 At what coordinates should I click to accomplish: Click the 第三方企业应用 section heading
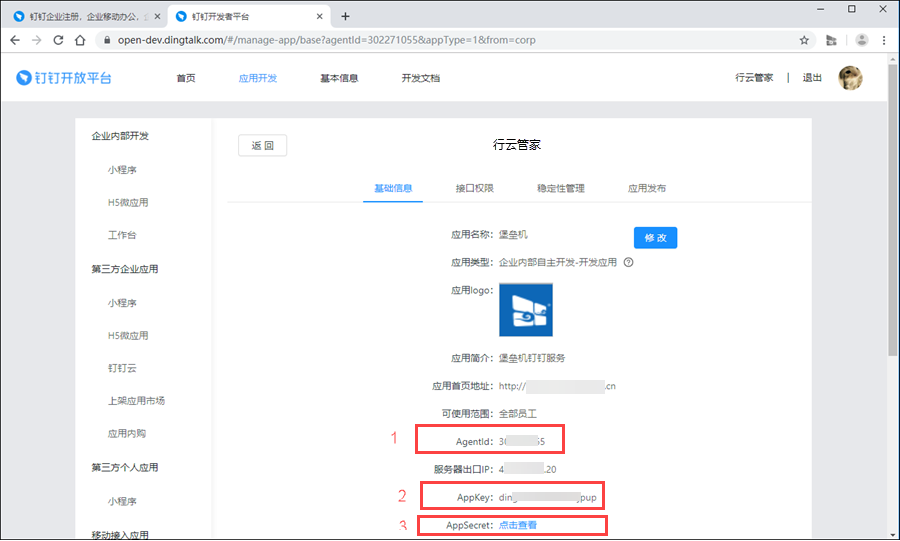(125, 269)
